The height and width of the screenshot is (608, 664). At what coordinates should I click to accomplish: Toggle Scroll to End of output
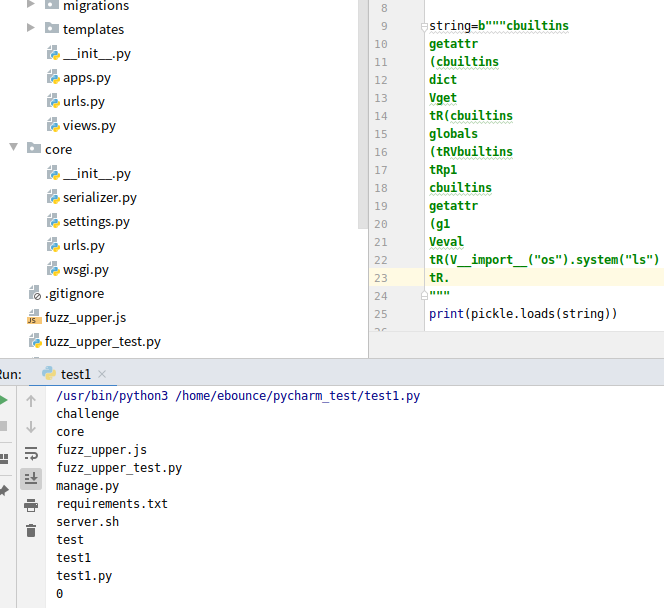[x=31, y=478]
